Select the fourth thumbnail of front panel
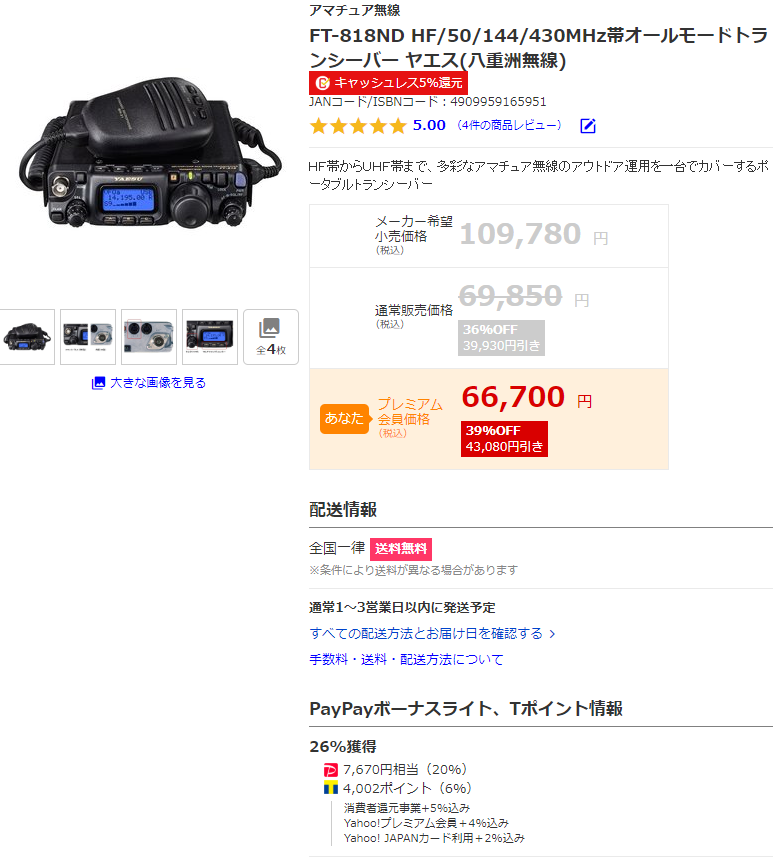This screenshot has width=773, height=857. tap(210, 337)
